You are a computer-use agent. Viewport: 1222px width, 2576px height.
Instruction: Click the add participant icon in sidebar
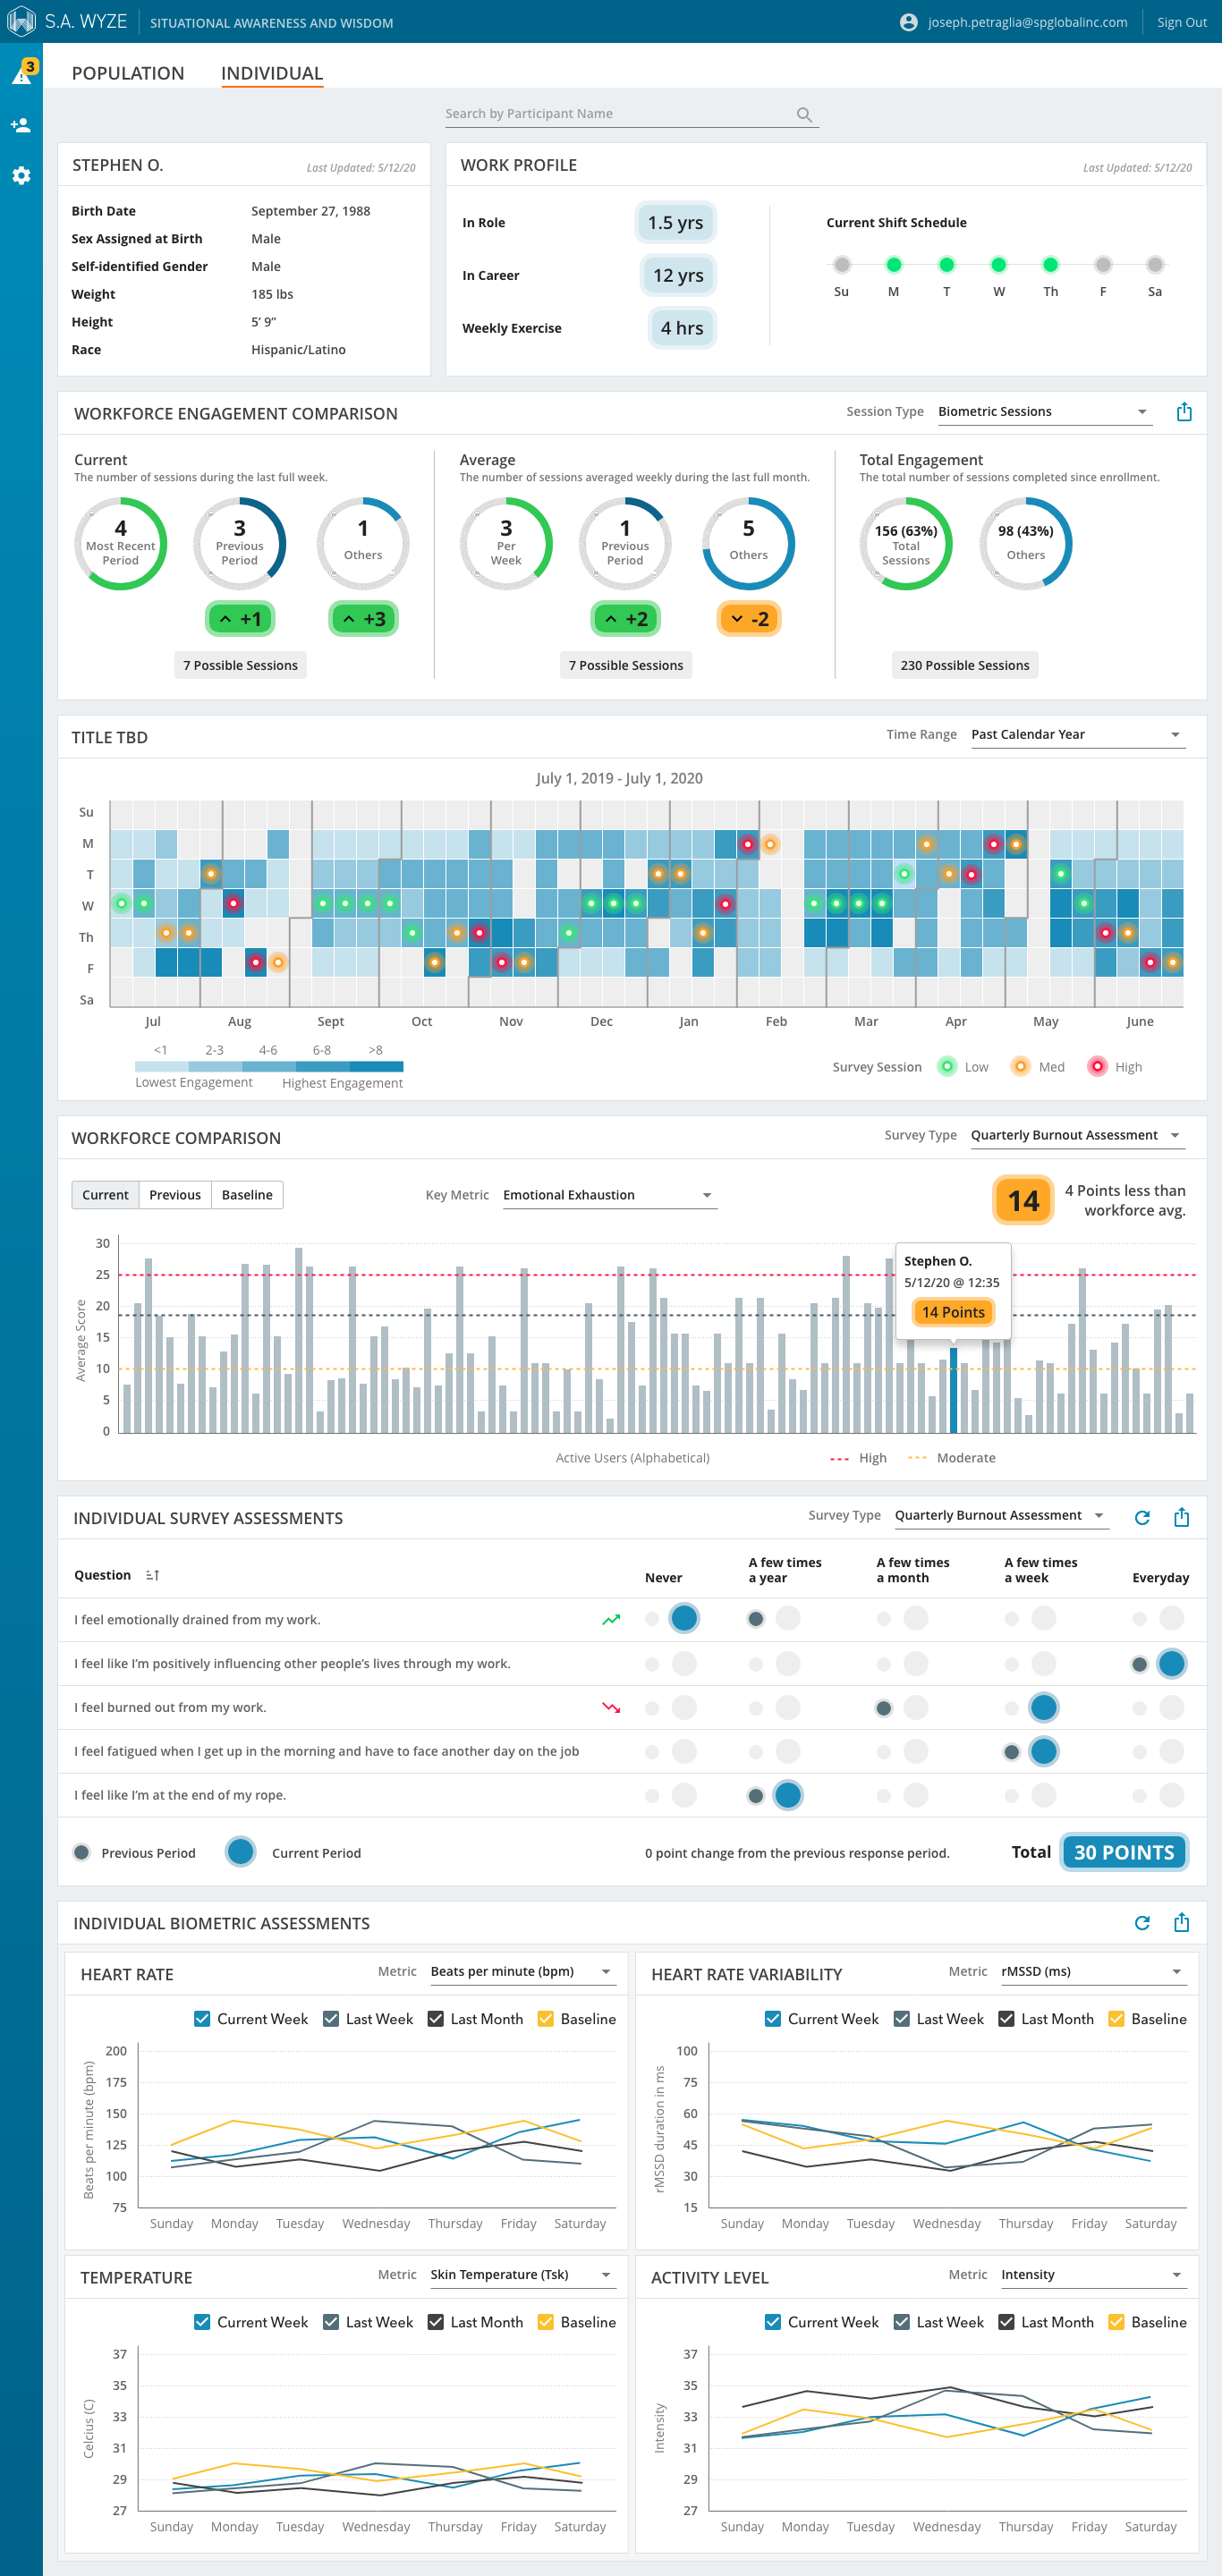pos(21,125)
